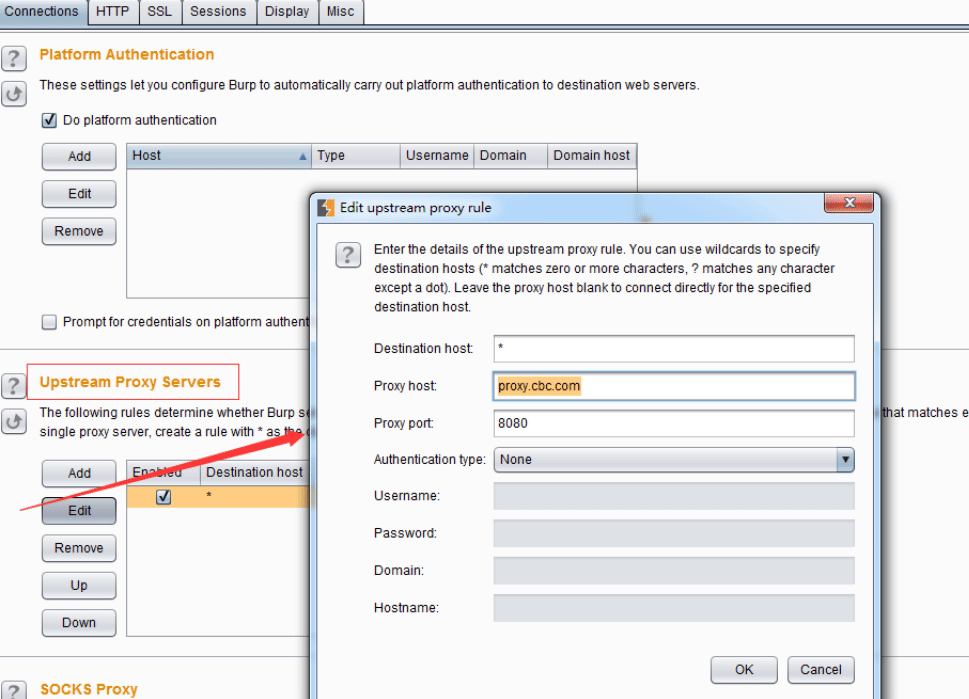
Task: Switch to the SSL tab
Action: 159,12
